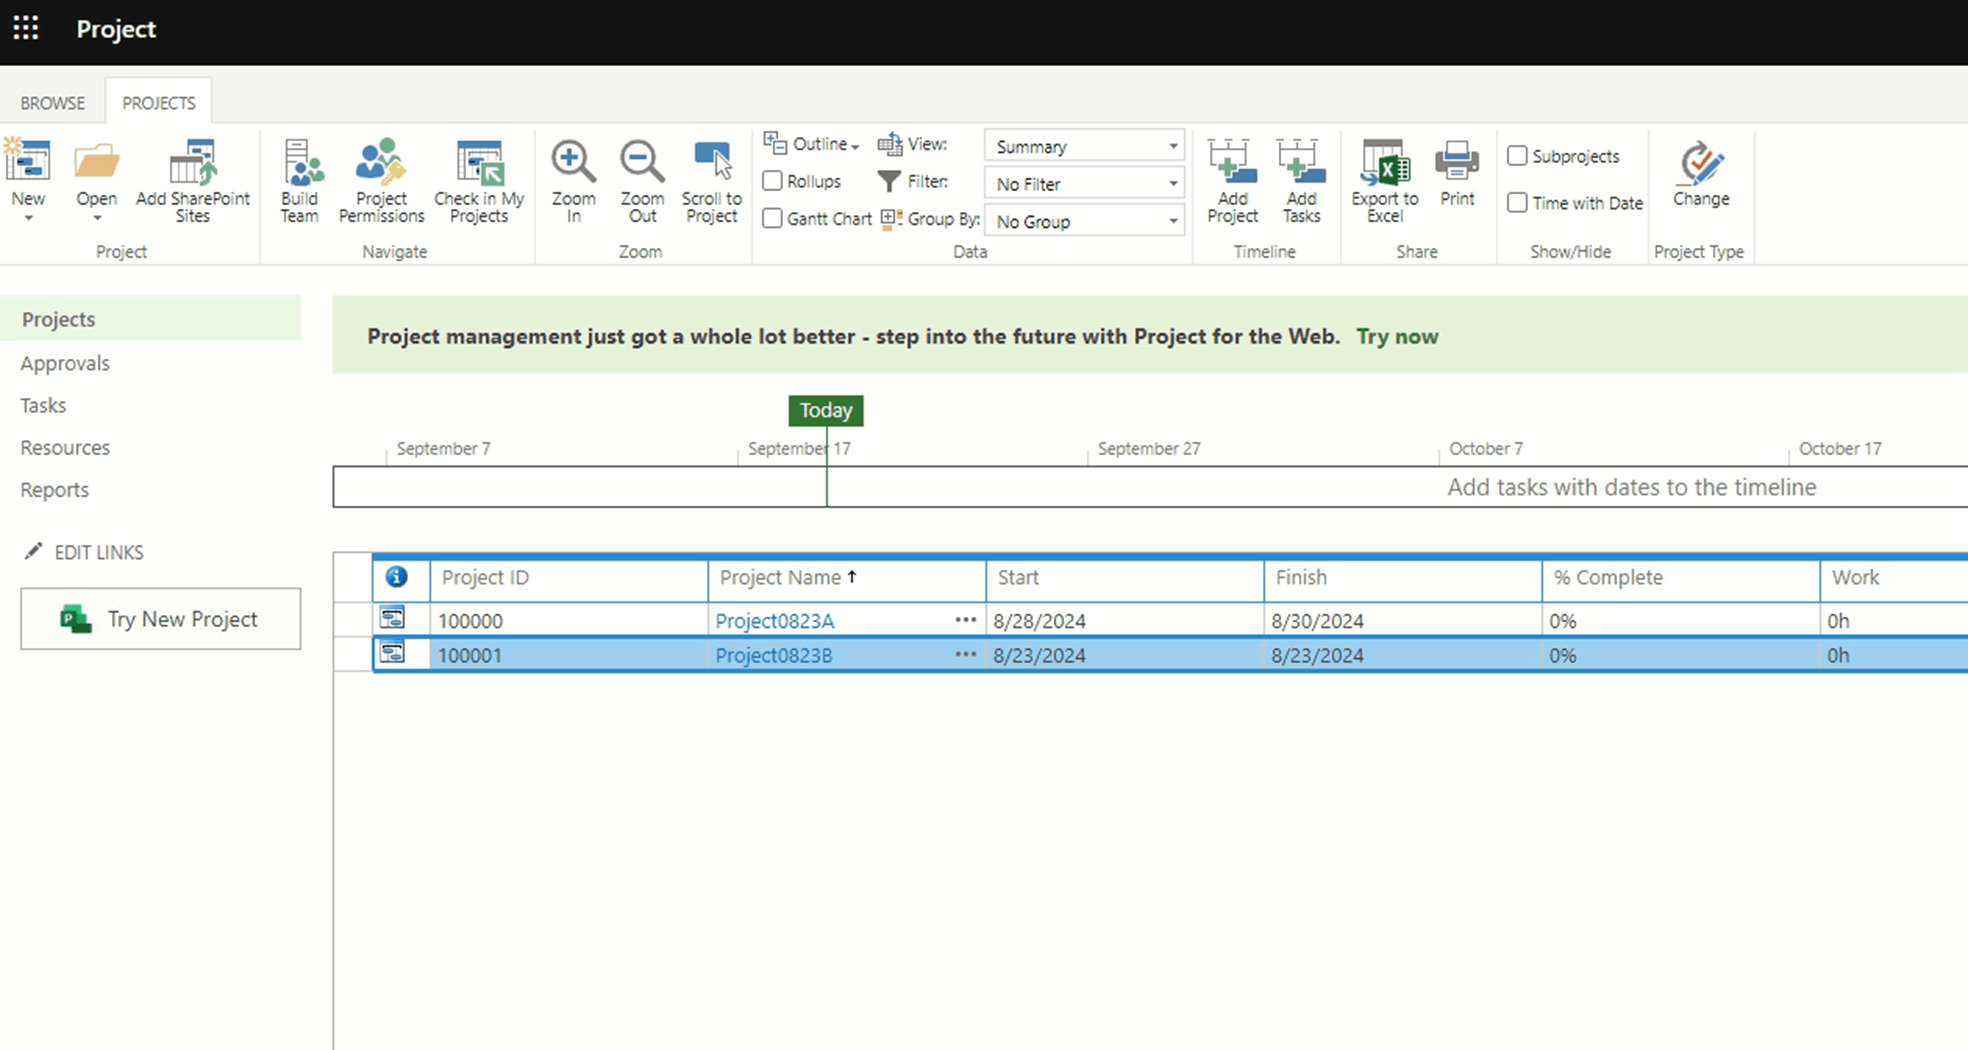Click the Zoom Out magnifier

point(641,162)
